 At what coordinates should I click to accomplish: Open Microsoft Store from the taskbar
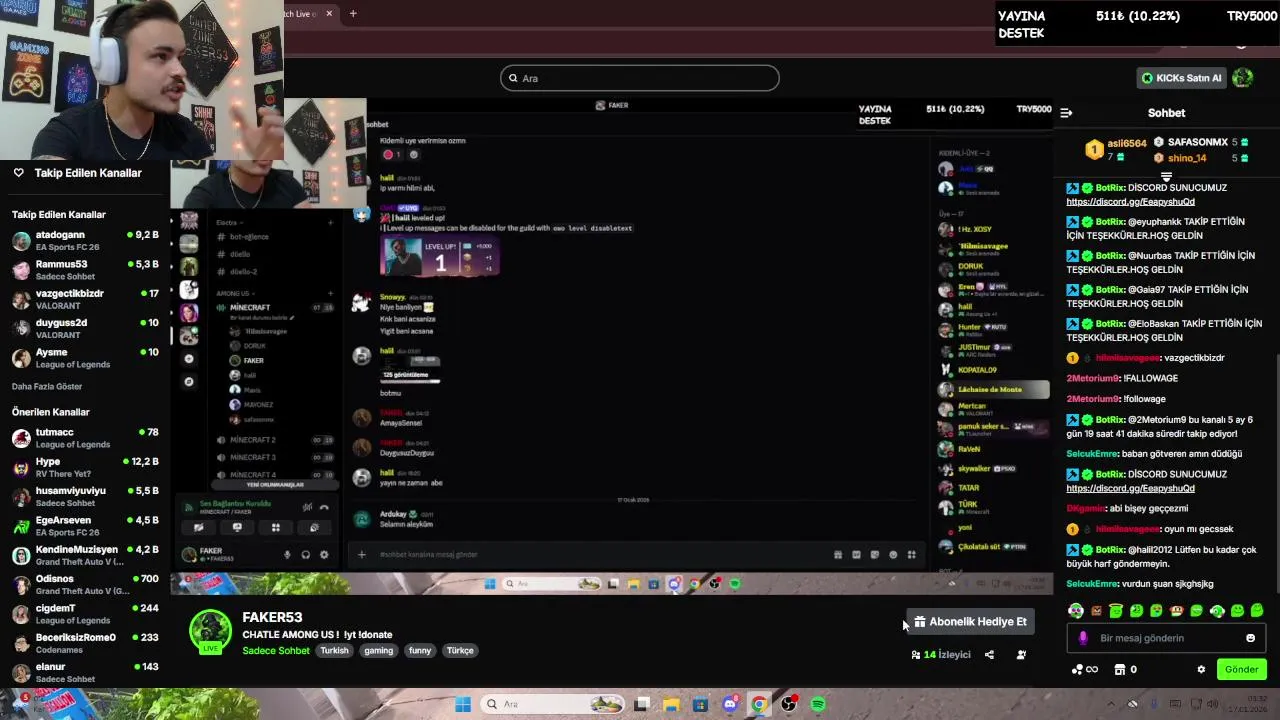click(x=700, y=704)
